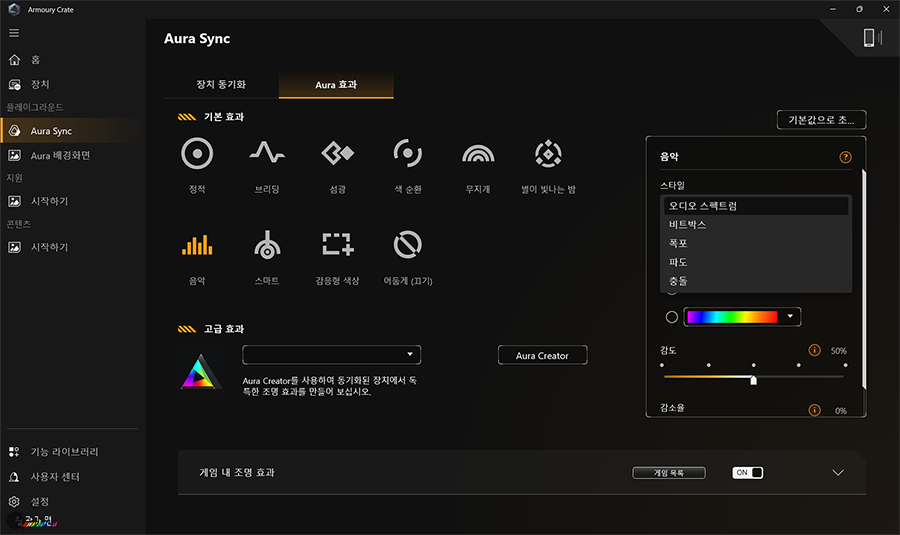Open 설정 settings gear icon
Viewport: 900px width, 535px height.
click(x=14, y=502)
